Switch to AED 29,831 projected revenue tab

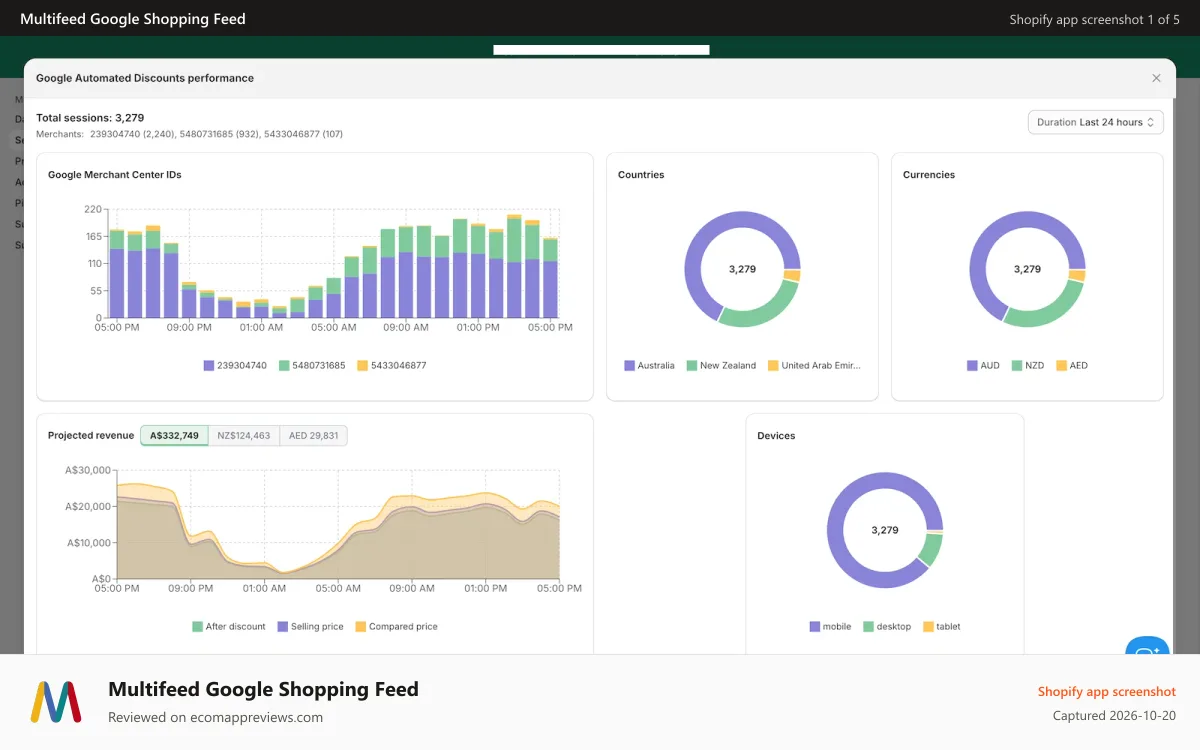[x=313, y=436]
